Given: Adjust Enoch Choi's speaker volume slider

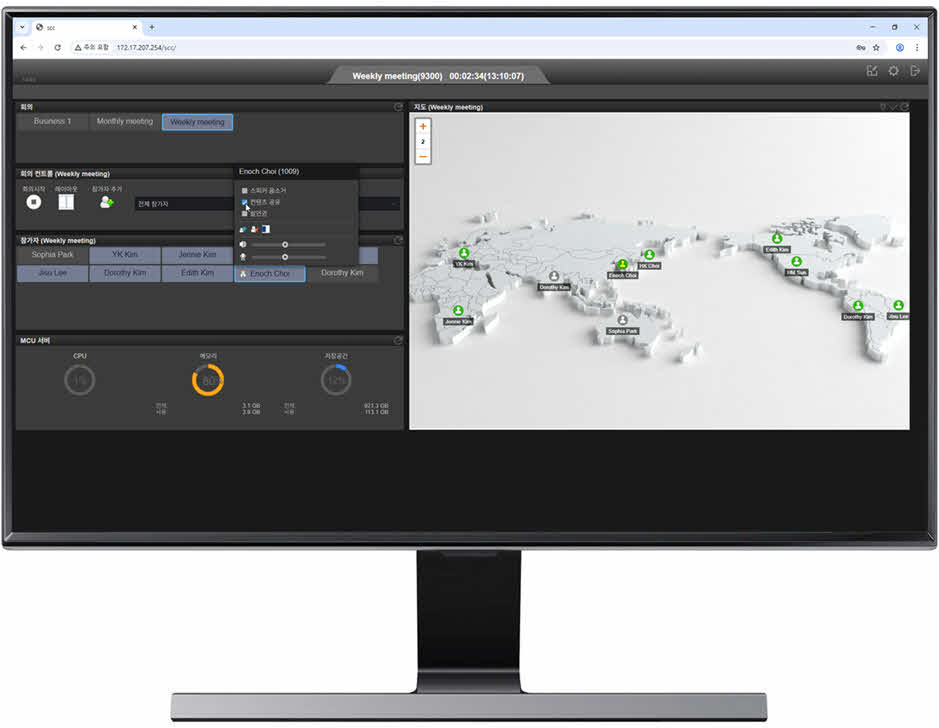Looking at the screenshot, I should [286, 244].
